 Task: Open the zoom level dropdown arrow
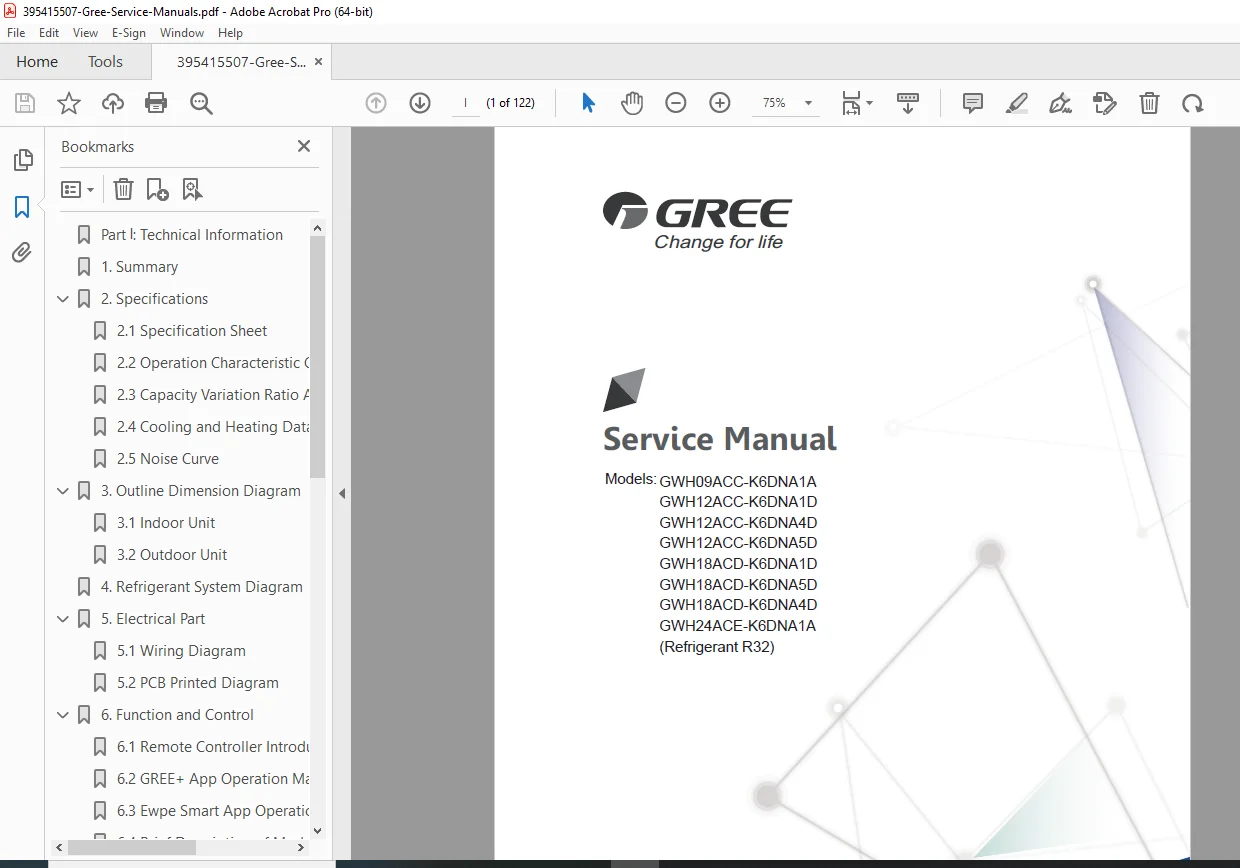click(x=808, y=103)
